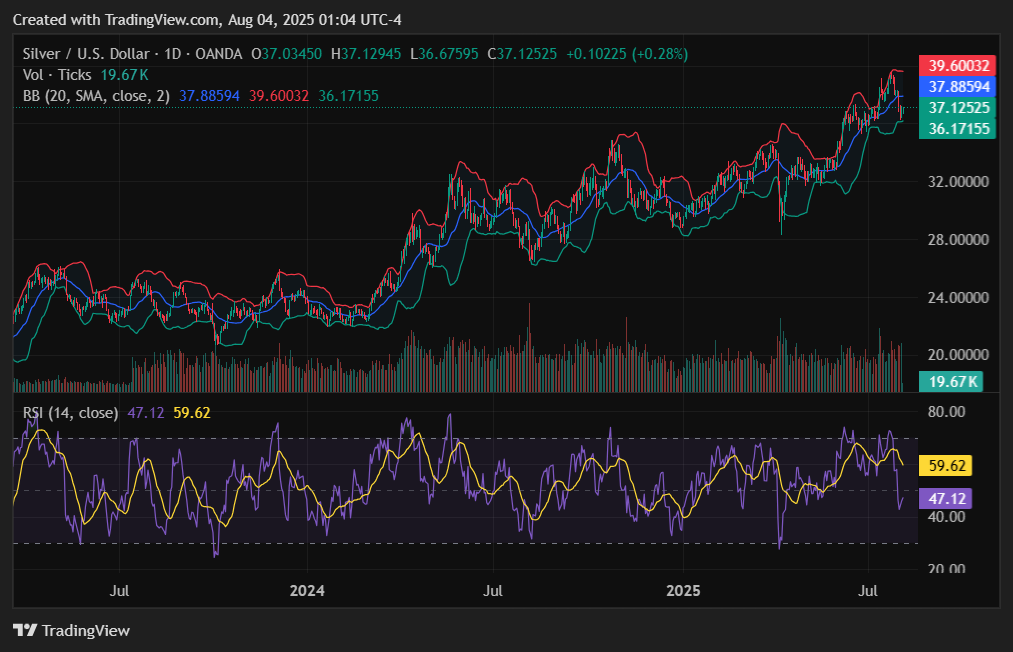Click the 32.00000 price-axis tick
Screen dimensions: 1013x652
[958, 182]
